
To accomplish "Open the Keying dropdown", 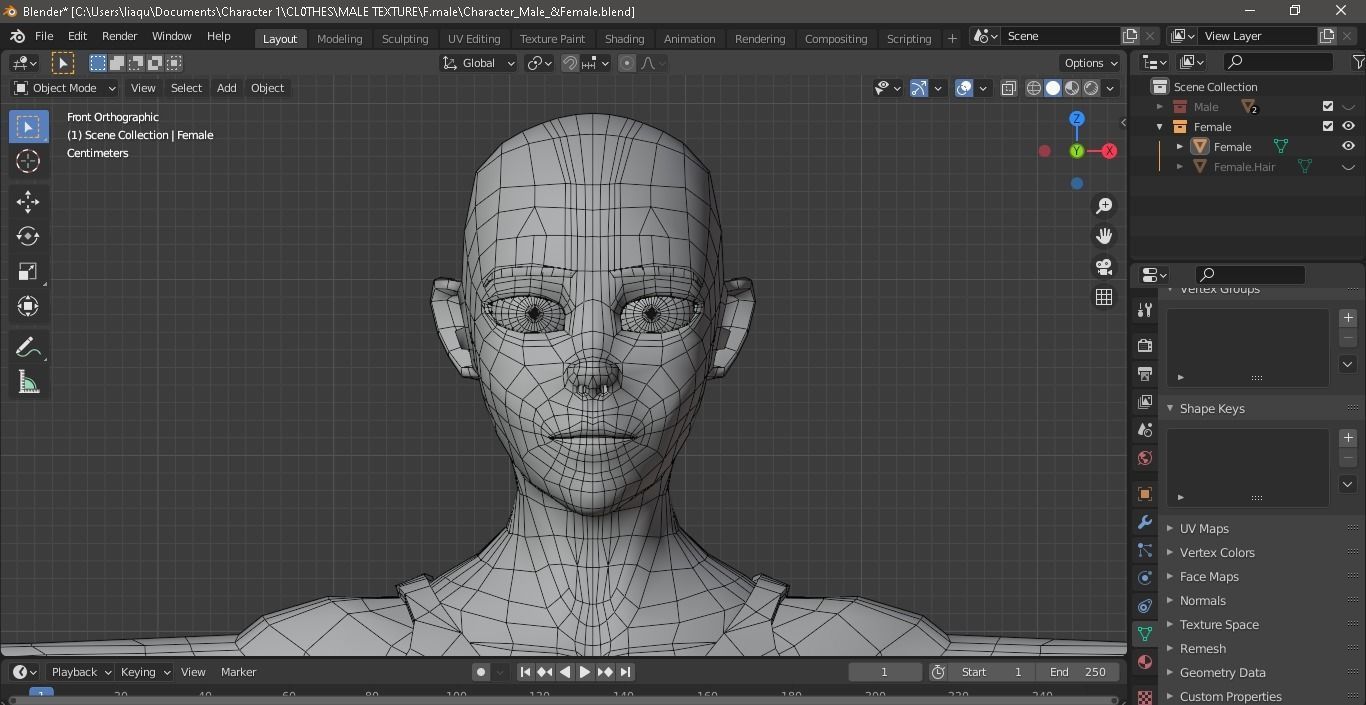I will [144, 672].
